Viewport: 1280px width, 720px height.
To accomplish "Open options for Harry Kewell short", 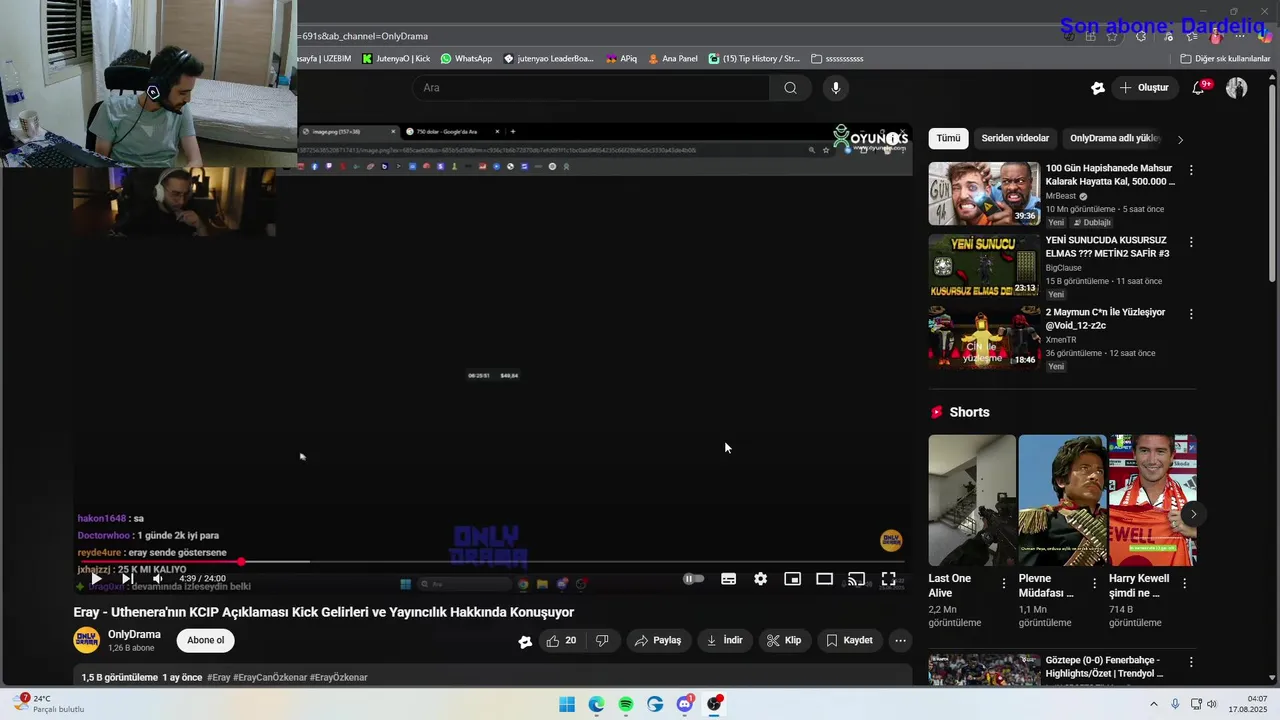I will (1185, 582).
